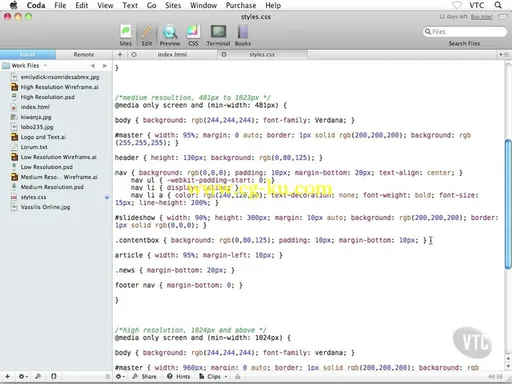Viewport: 512px width, 384px height.
Task: Open the Go menu
Action: pos(152,5)
